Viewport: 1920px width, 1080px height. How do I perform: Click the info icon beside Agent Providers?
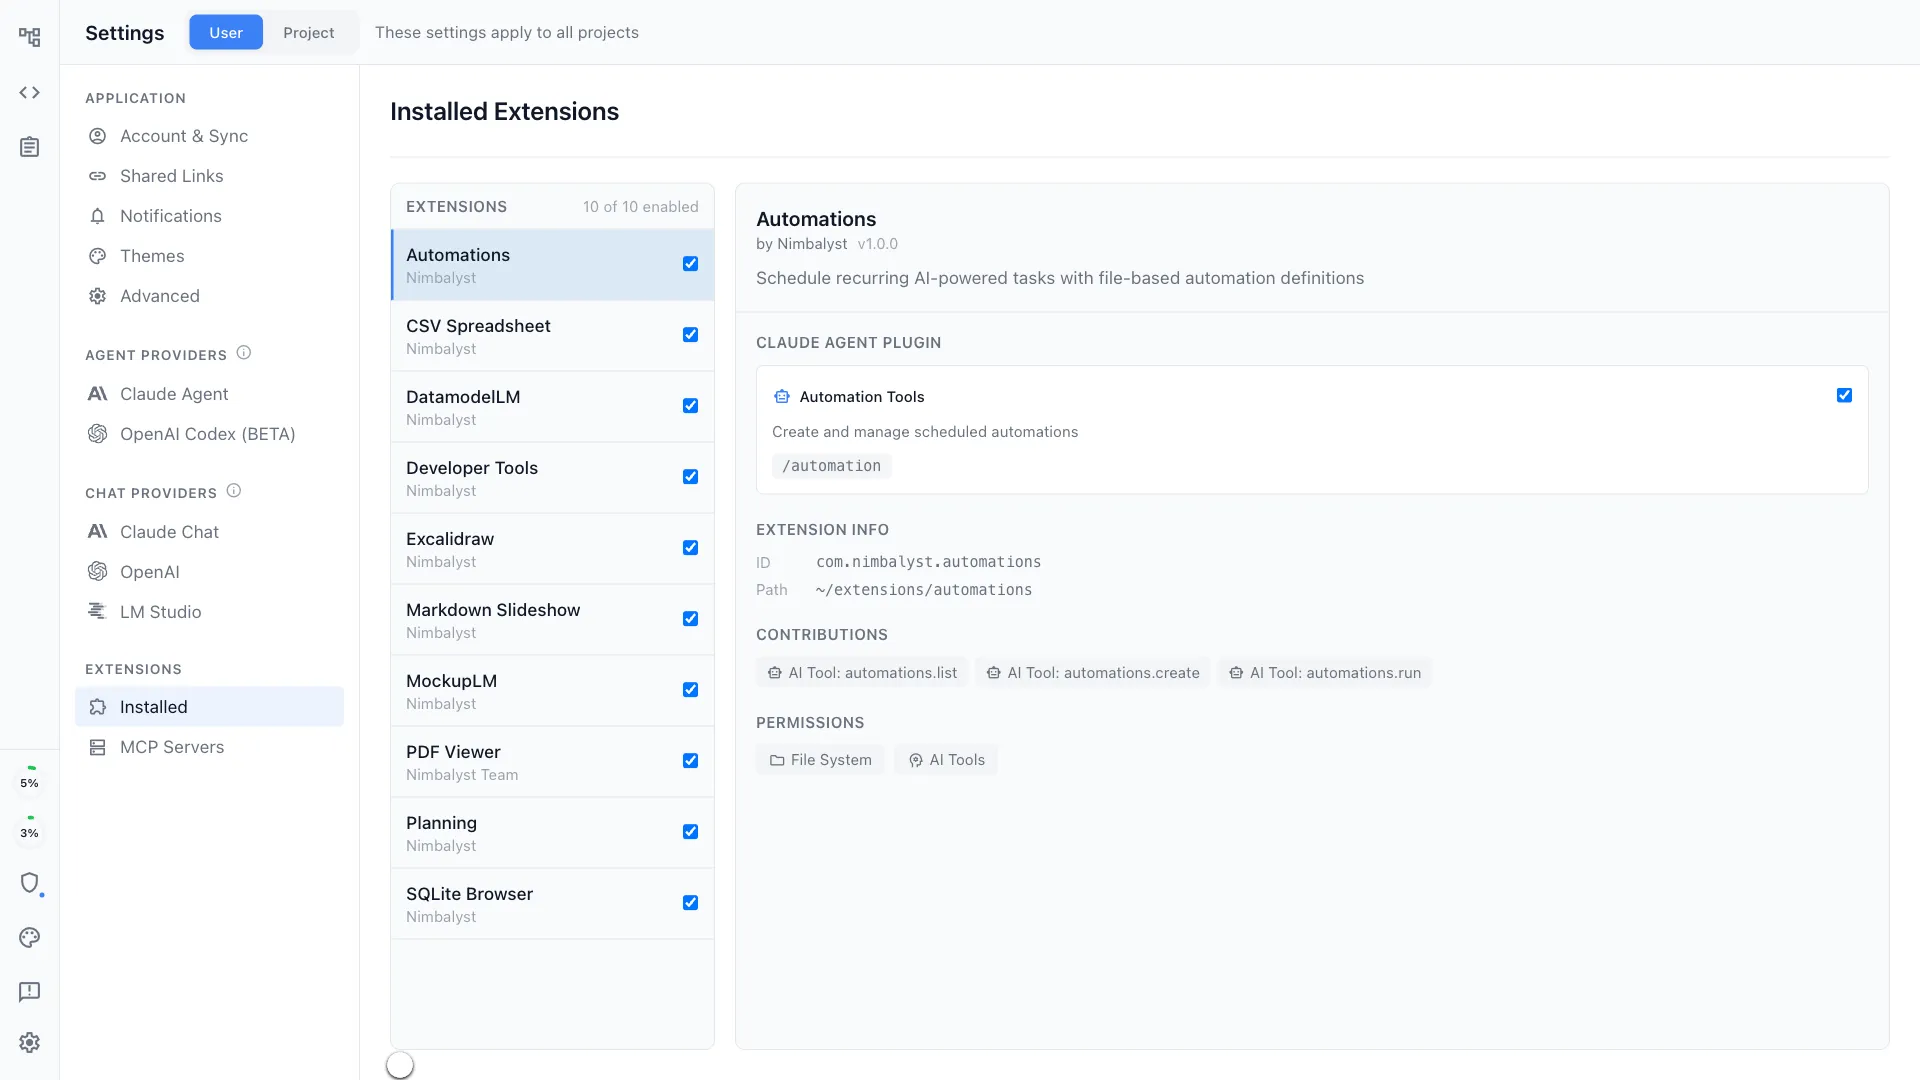pos(244,351)
